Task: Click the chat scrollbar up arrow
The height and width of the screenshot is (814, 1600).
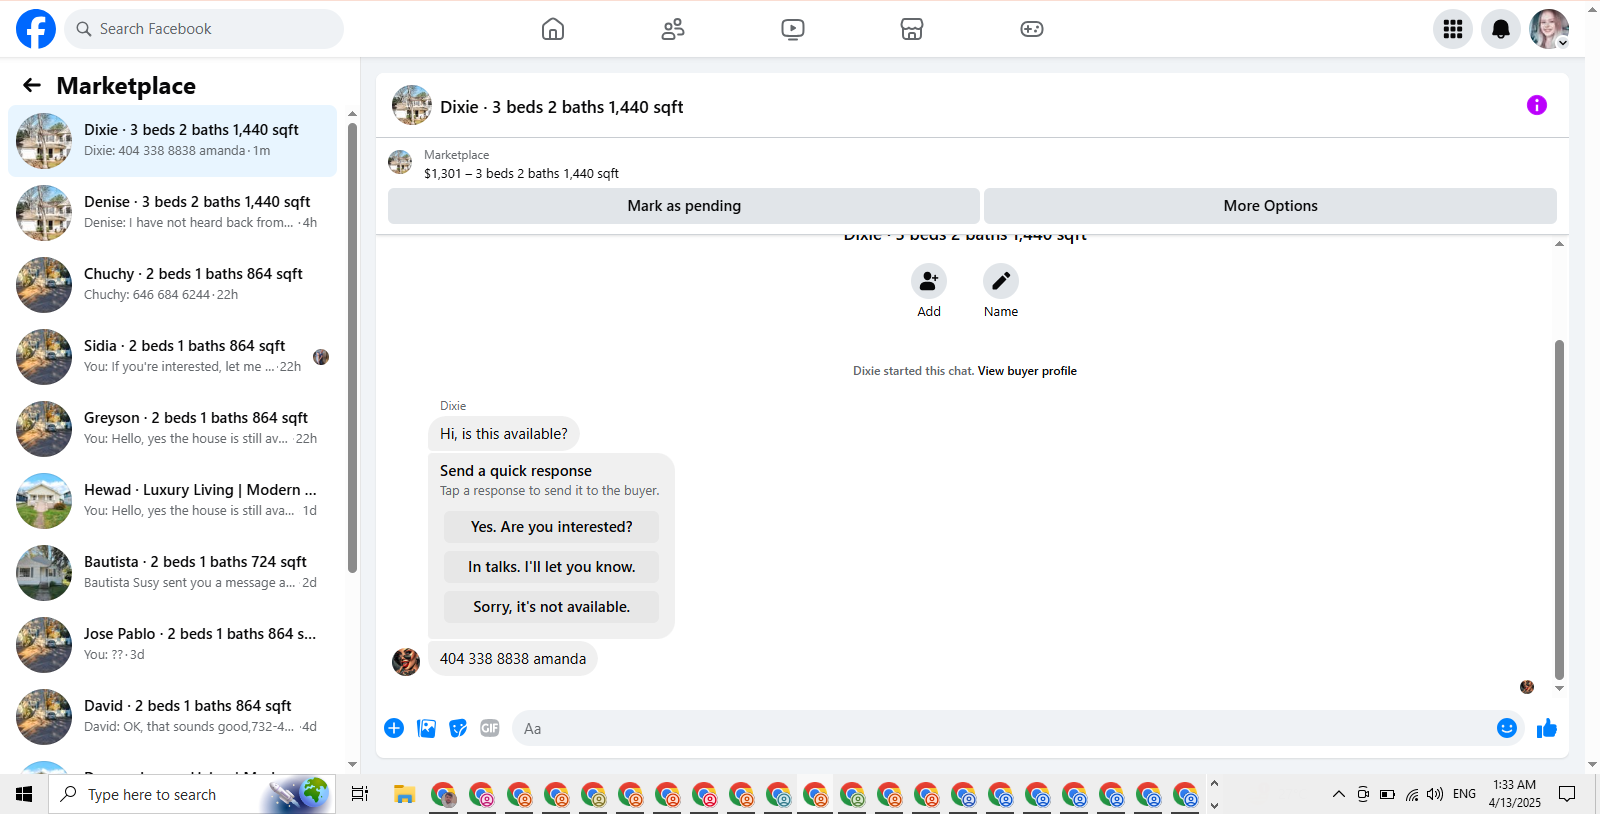Action: (x=1559, y=244)
